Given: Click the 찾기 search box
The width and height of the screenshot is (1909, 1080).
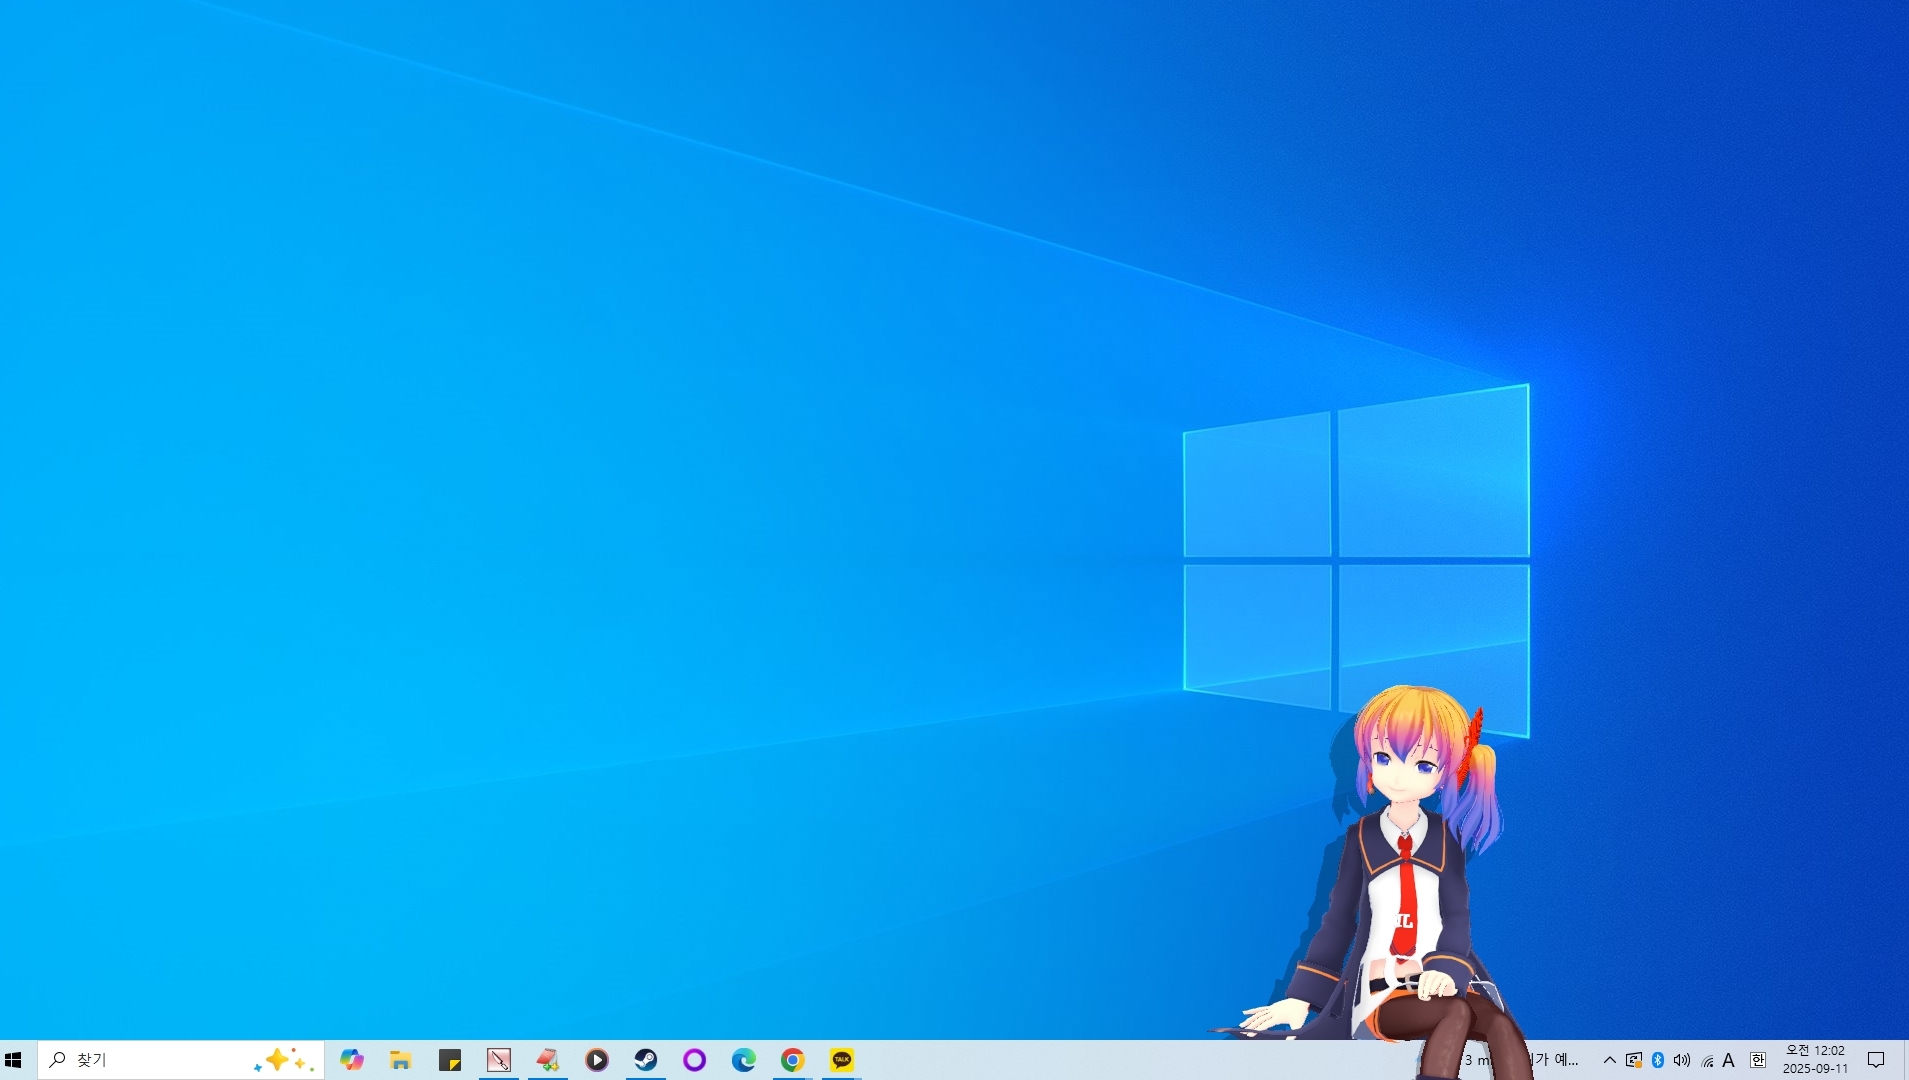Looking at the screenshot, I should 181,1060.
